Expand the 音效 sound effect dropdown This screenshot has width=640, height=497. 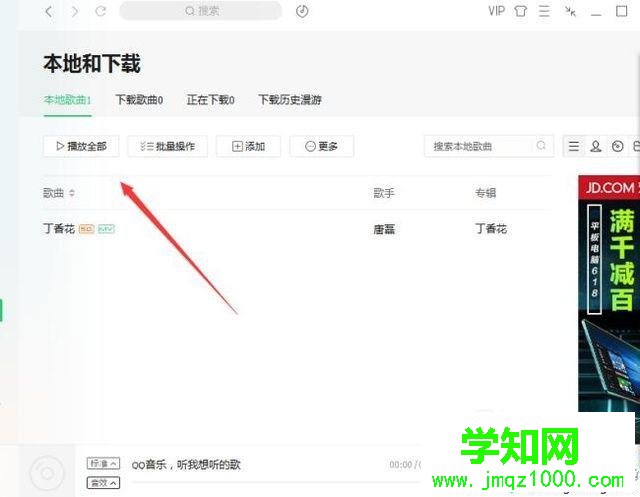[x=103, y=483]
